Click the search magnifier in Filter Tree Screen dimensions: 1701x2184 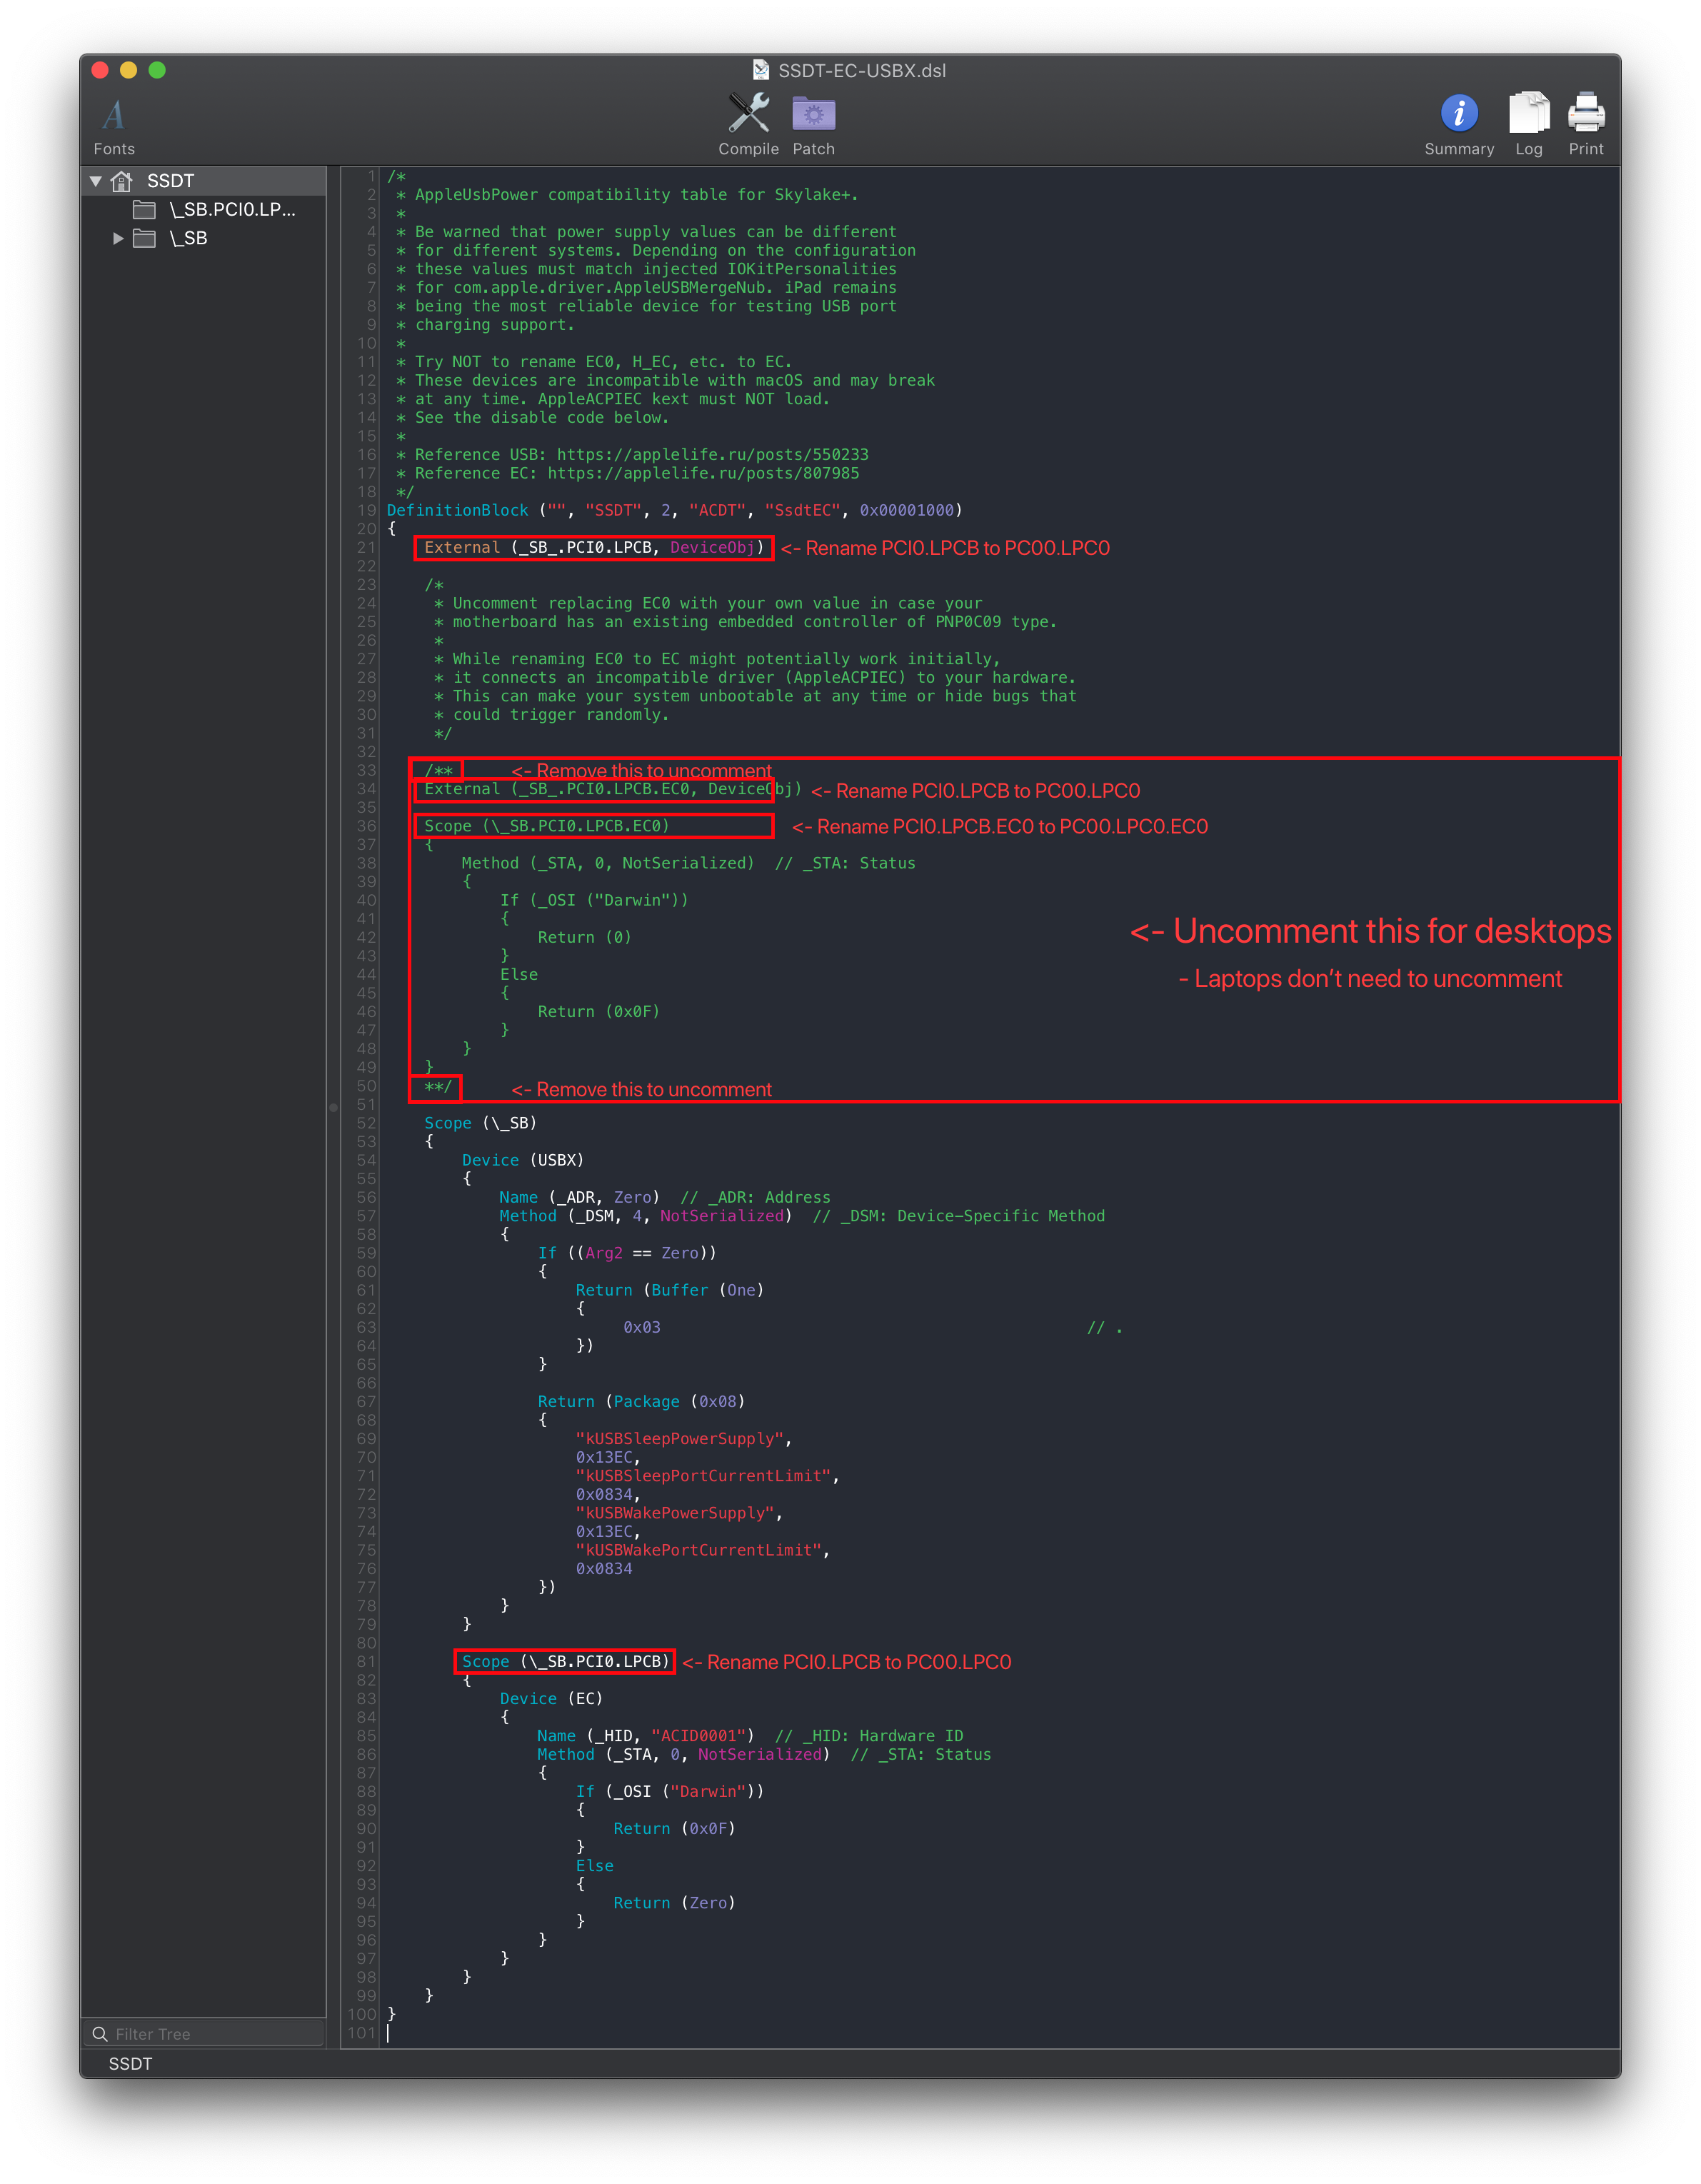click(x=99, y=2033)
